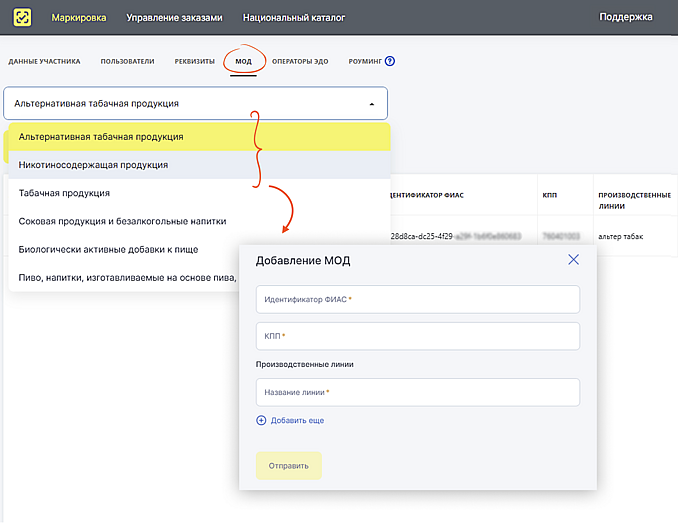The height and width of the screenshot is (523, 678).
Task: Switch to the Данные участника tab
Action: 44,61
